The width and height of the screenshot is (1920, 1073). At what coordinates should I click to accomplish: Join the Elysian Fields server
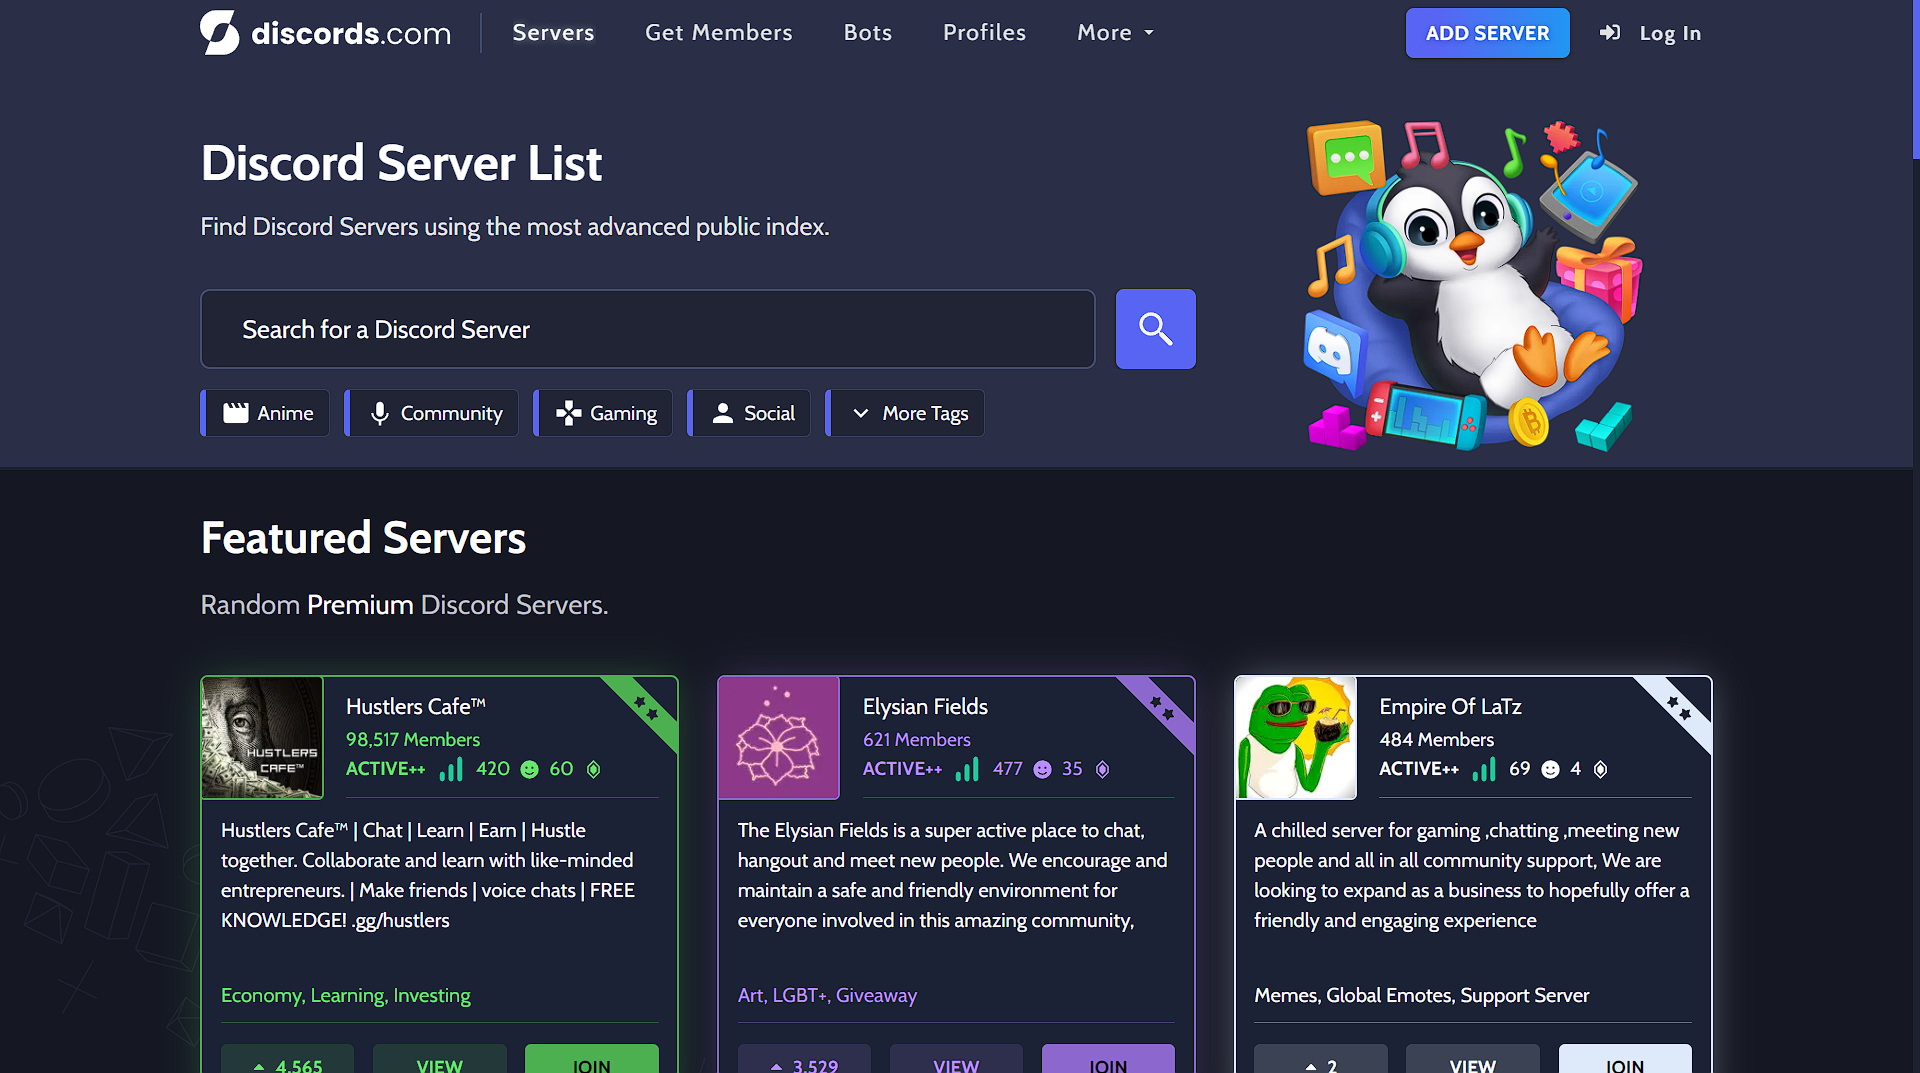(1108, 1060)
